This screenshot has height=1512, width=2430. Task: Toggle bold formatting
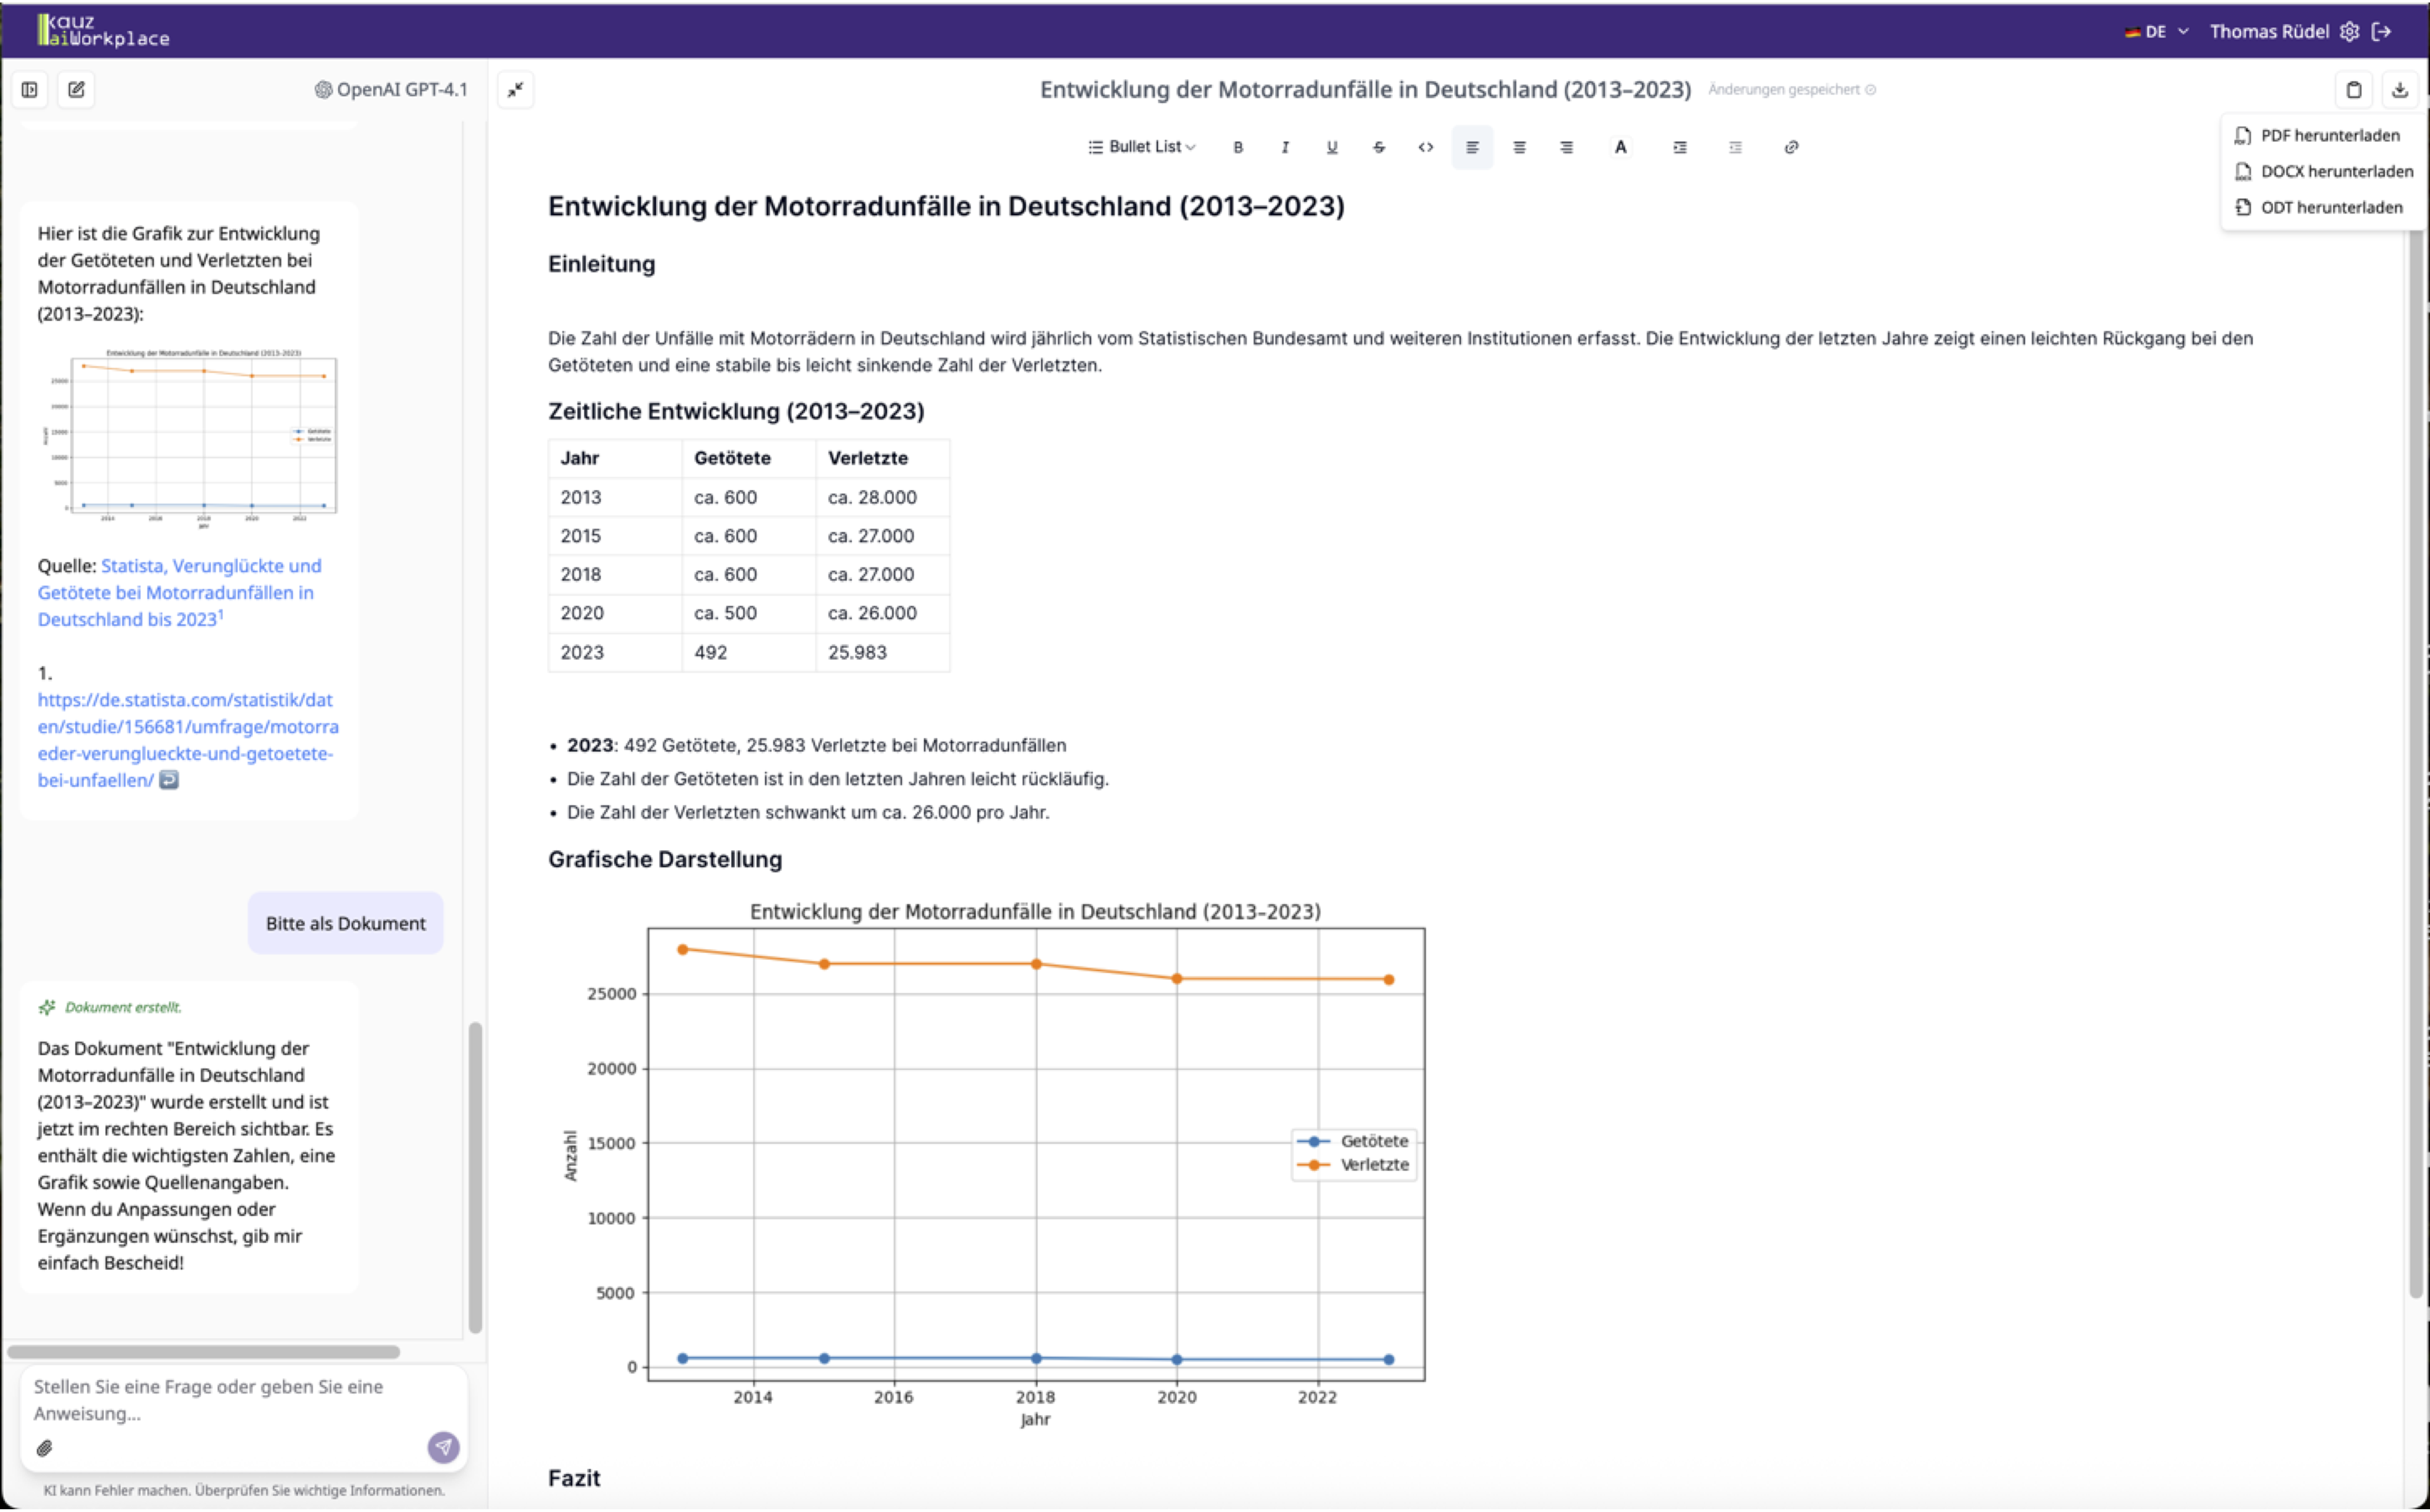1238,147
